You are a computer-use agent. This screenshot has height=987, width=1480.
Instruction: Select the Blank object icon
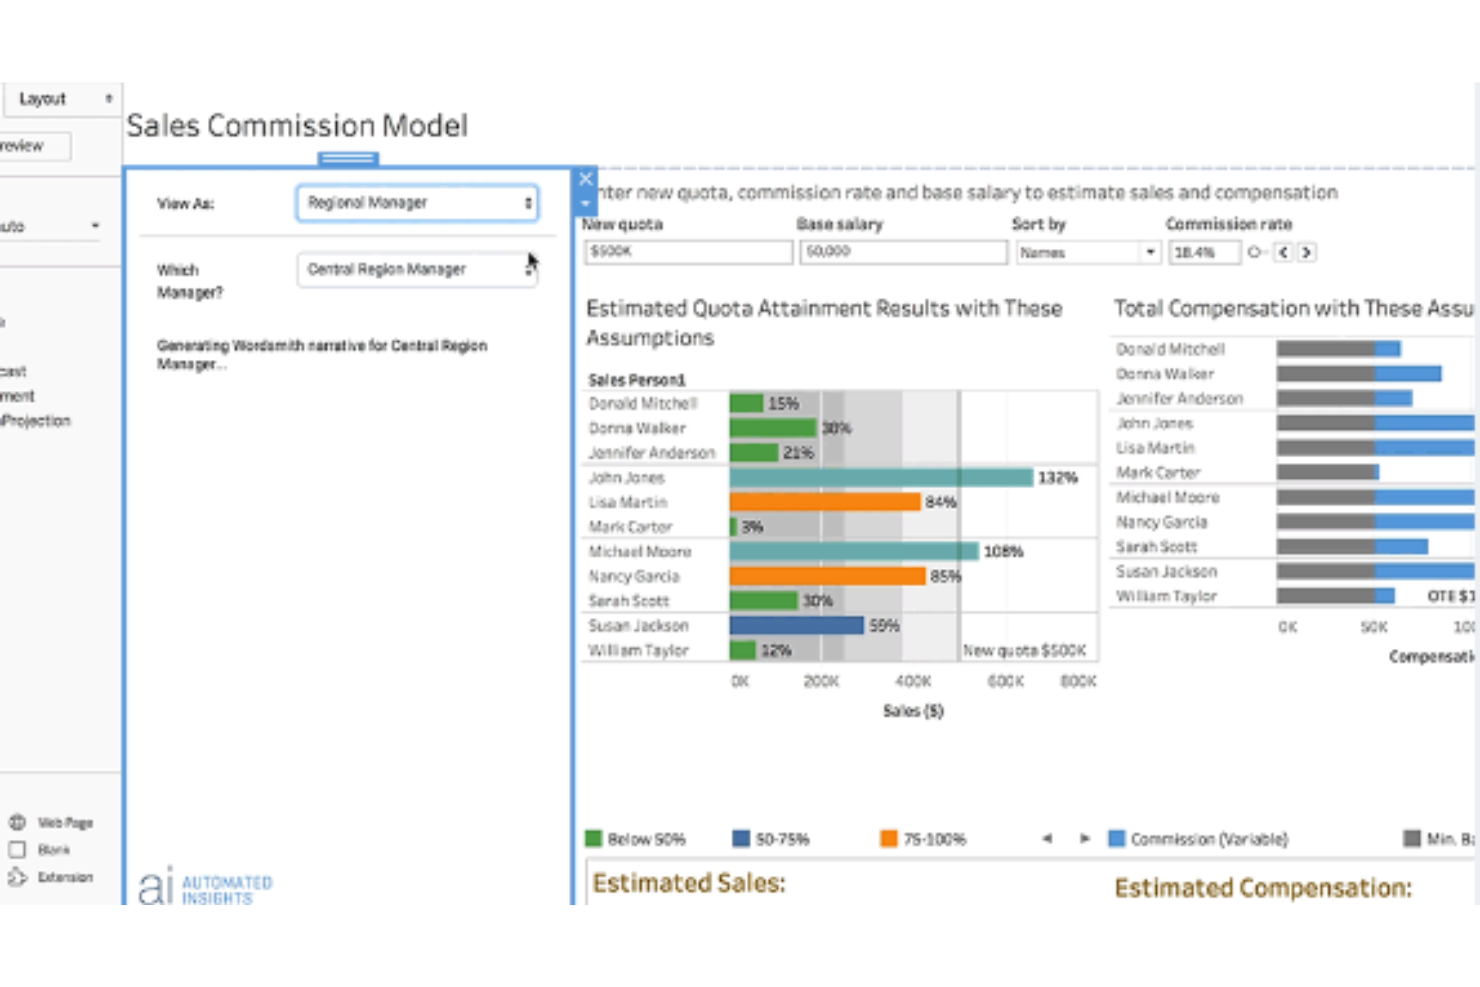point(18,849)
